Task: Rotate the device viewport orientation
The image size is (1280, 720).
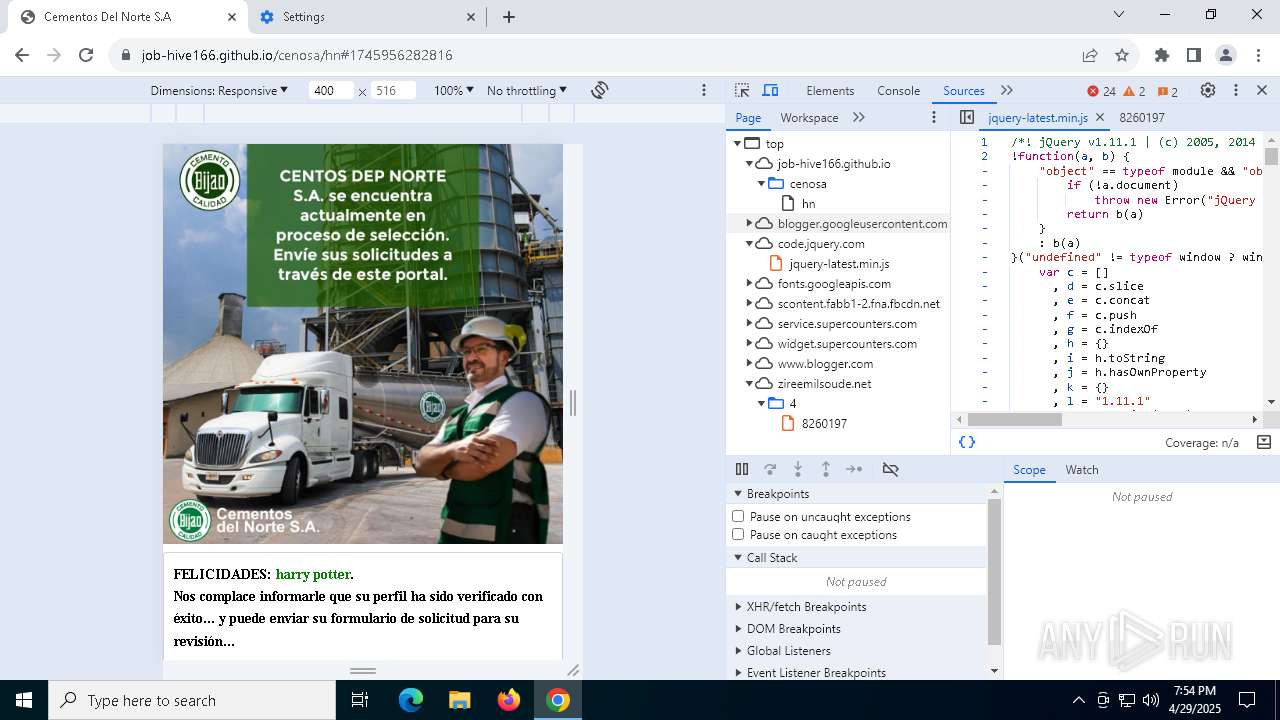Action: (x=600, y=90)
